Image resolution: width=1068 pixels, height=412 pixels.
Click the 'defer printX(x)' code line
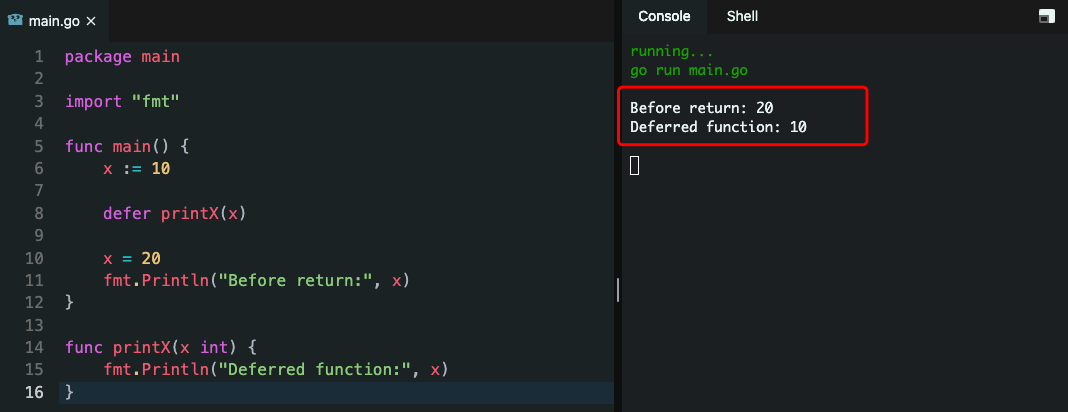pos(174,214)
